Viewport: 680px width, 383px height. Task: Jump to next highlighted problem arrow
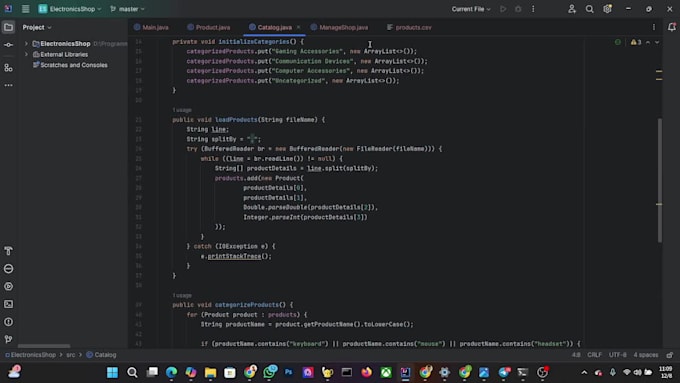(657, 42)
